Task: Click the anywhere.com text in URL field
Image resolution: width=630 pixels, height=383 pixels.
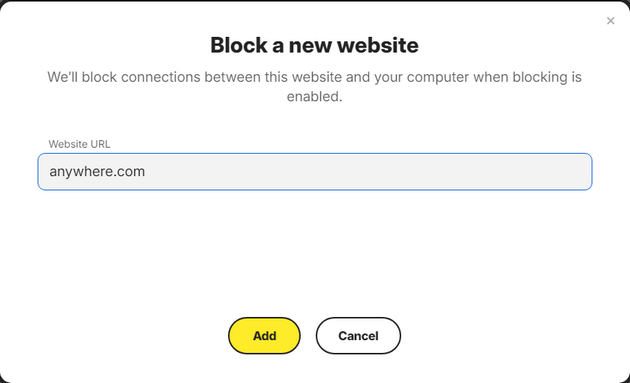Action: click(x=97, y=172)
